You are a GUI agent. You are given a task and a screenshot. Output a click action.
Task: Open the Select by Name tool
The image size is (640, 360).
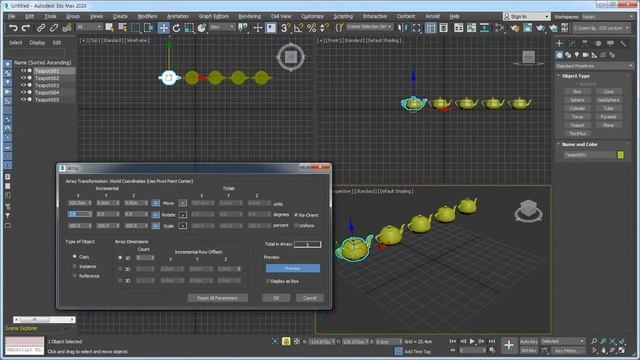(122, 28)
